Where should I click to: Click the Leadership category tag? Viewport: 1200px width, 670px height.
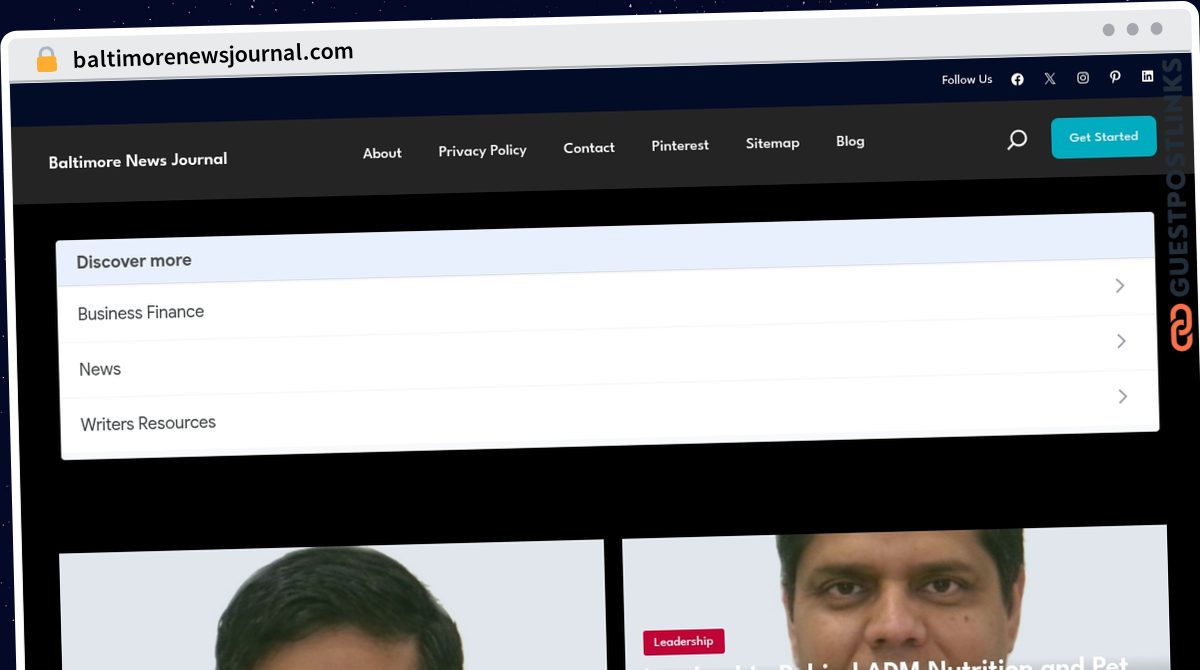pyautogui.click(x=684, y=642)
